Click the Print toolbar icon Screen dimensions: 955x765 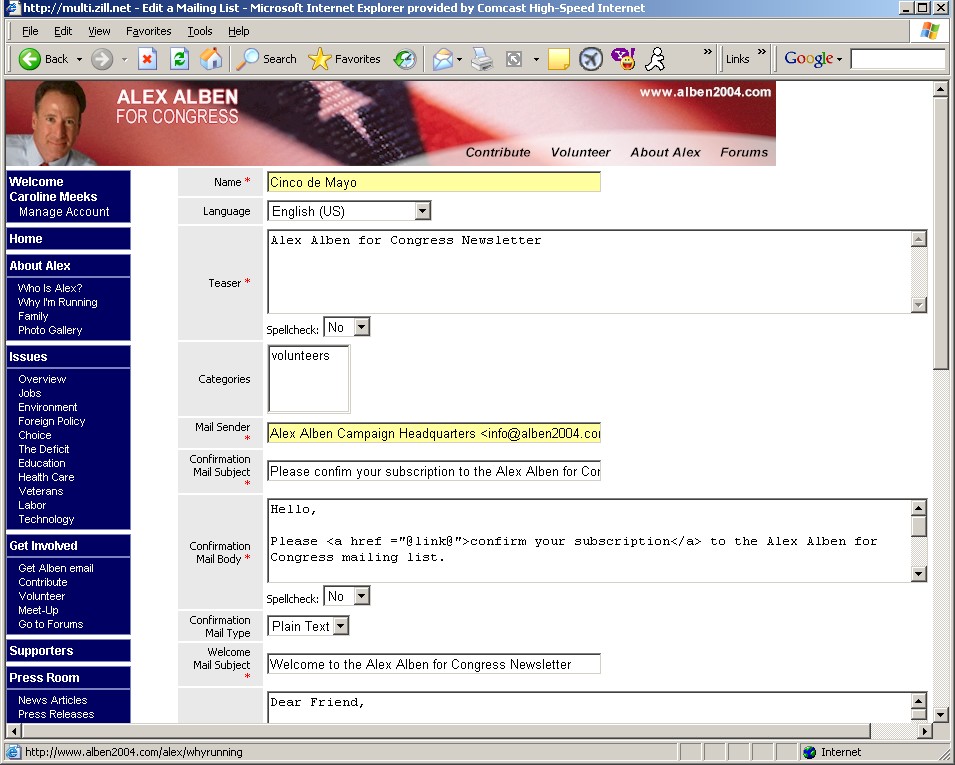tap(482, 59)
